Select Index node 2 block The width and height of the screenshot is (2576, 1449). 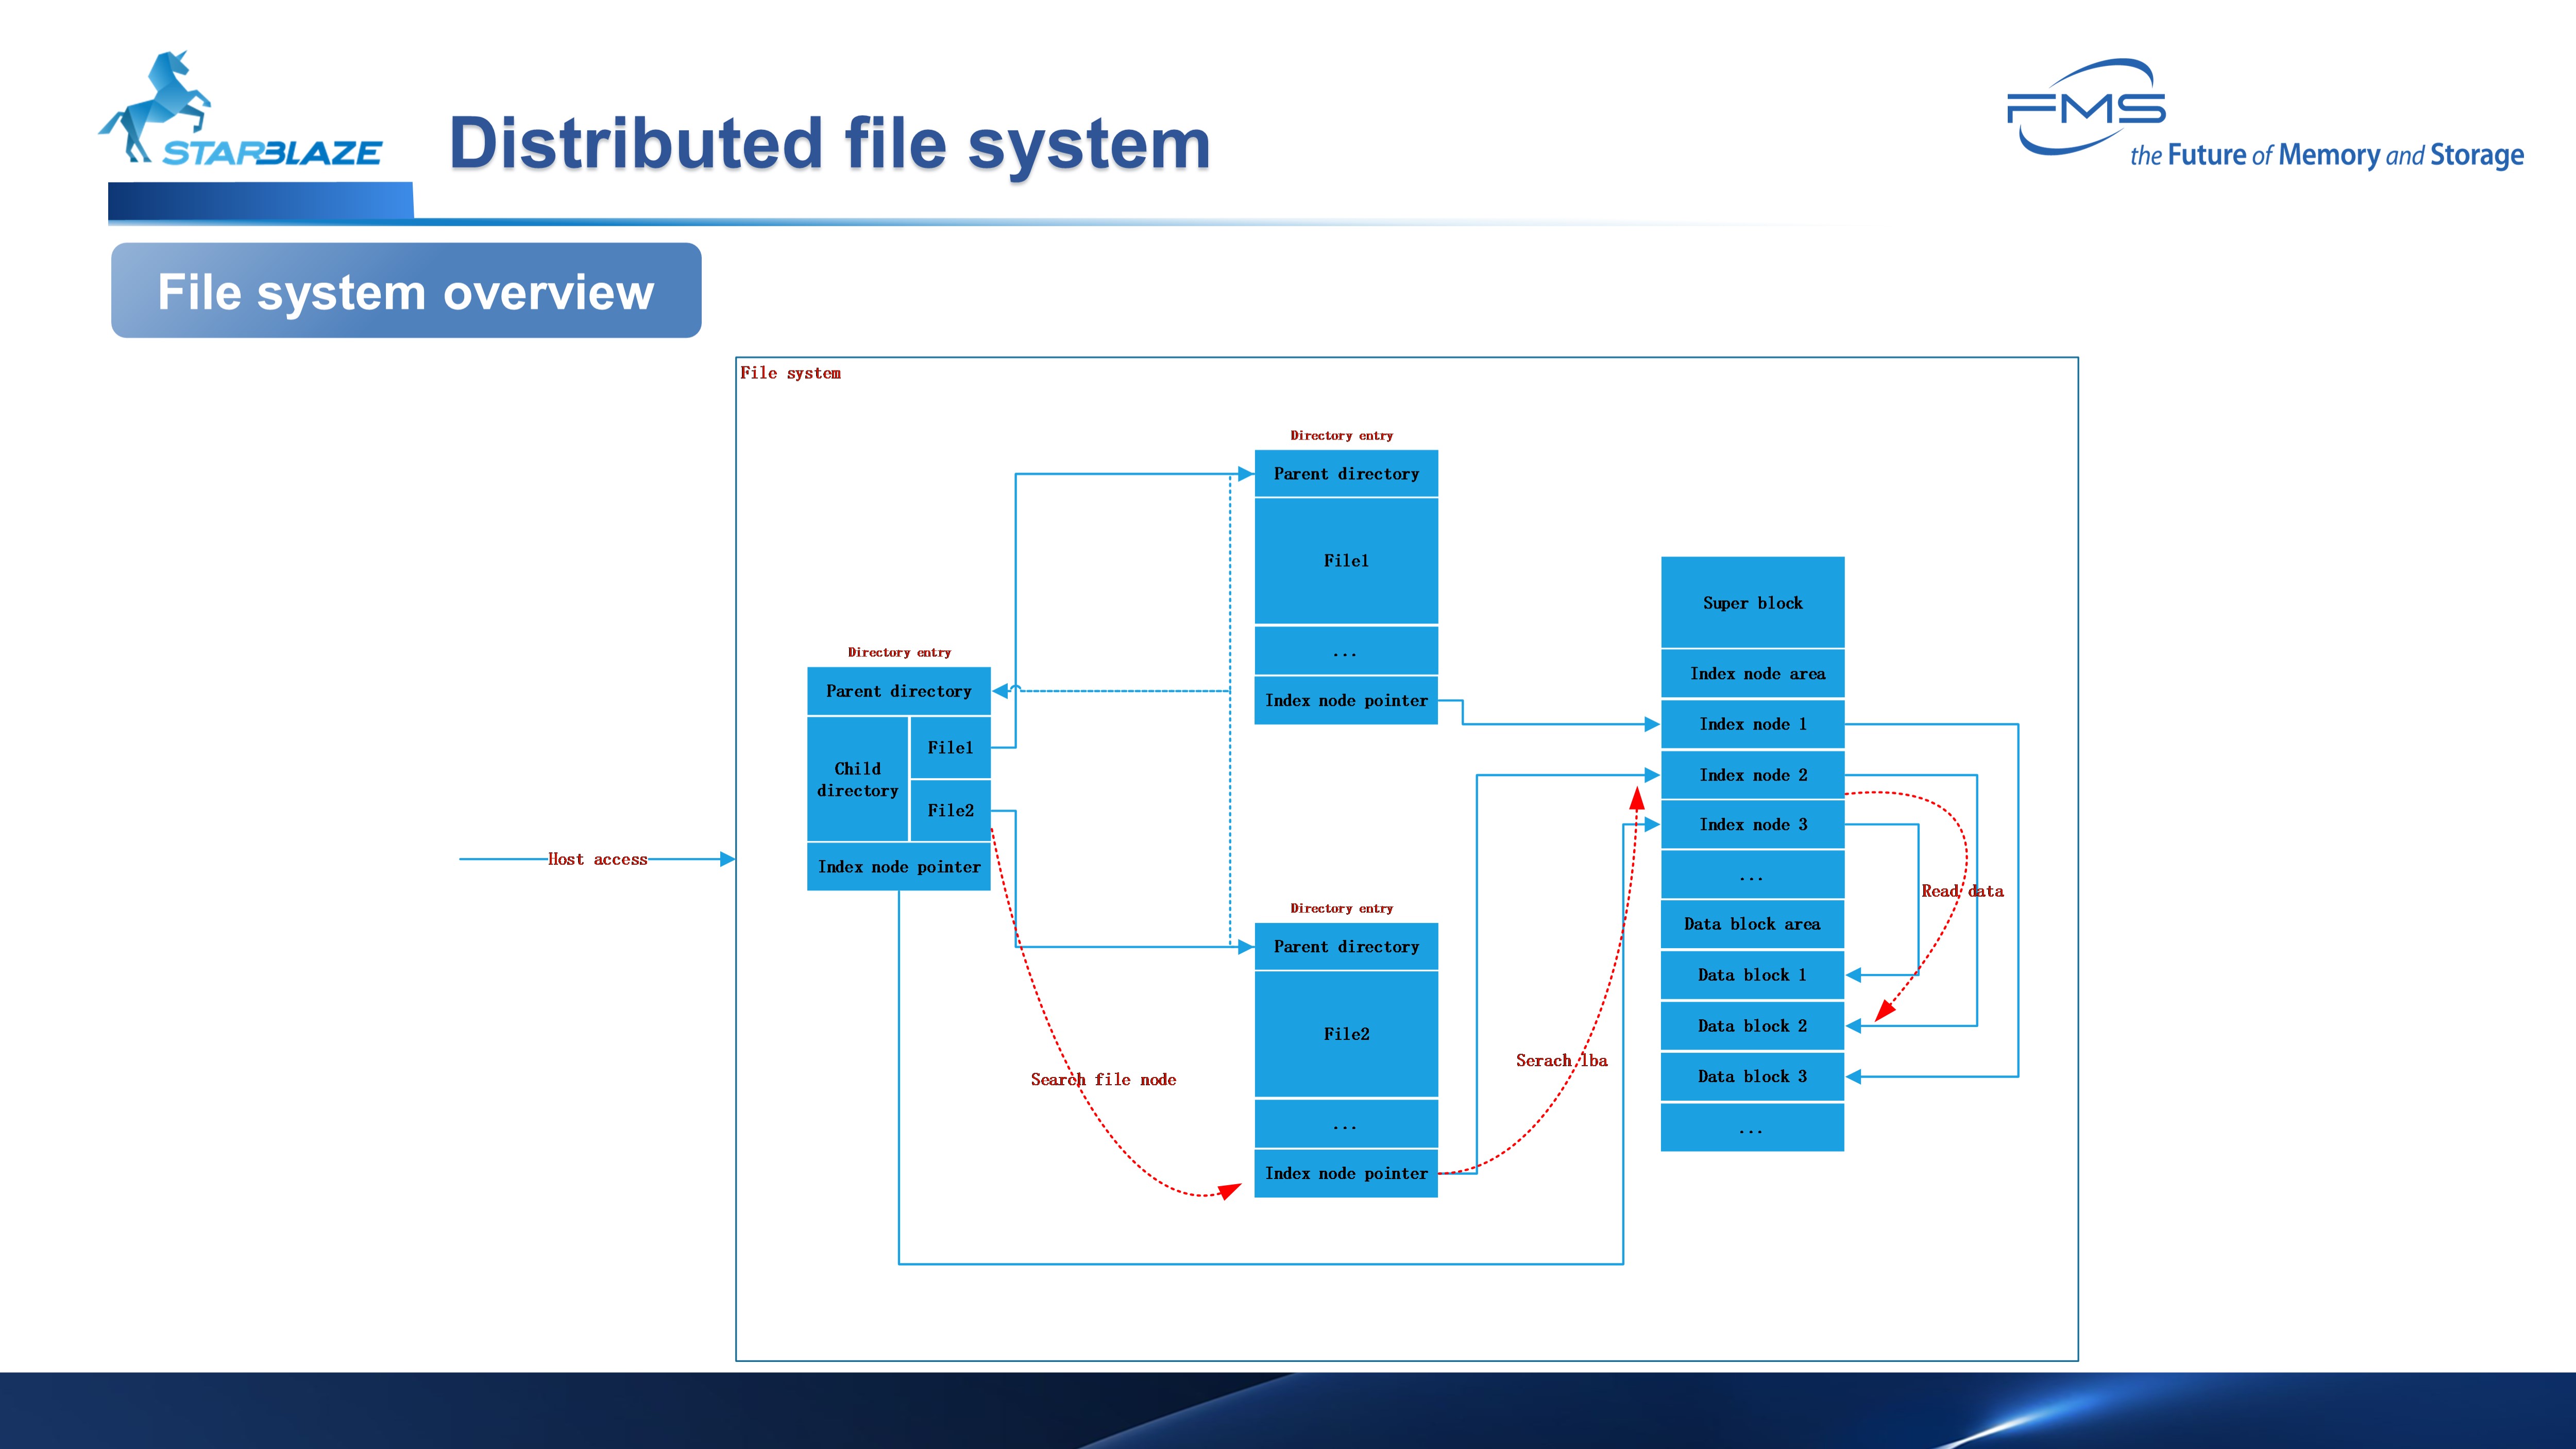click(1752, 775)
